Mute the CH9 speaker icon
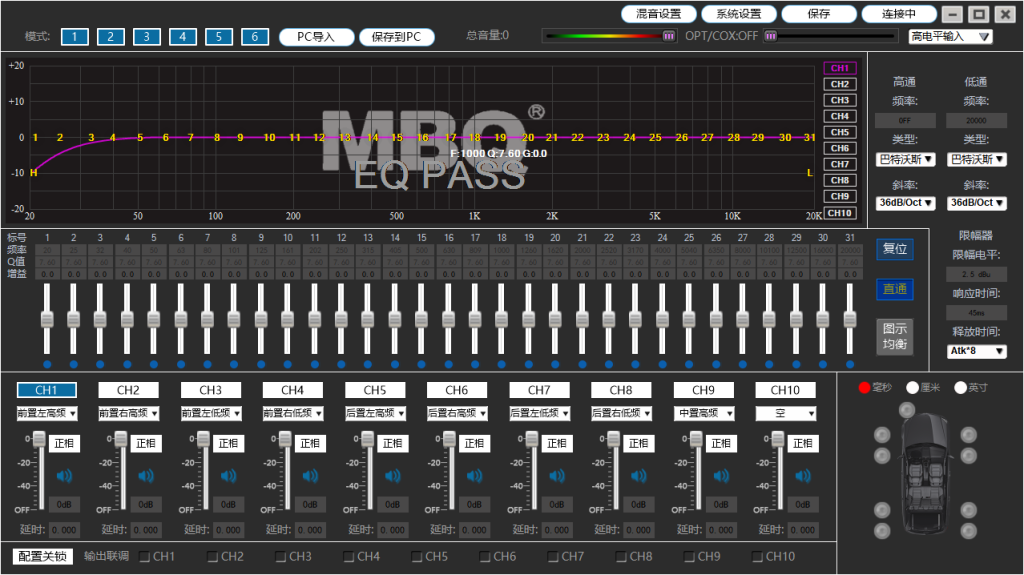The image size is (1024, 575). (721, 476)
